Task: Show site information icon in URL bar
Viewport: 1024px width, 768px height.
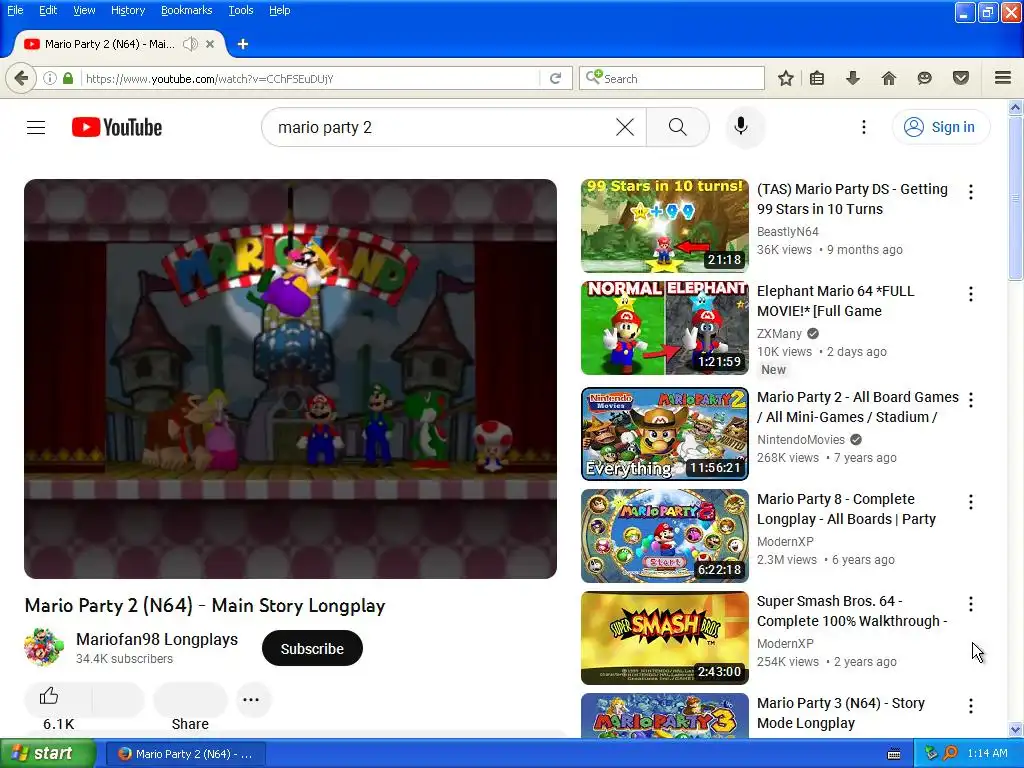Action: pos(50,78)
